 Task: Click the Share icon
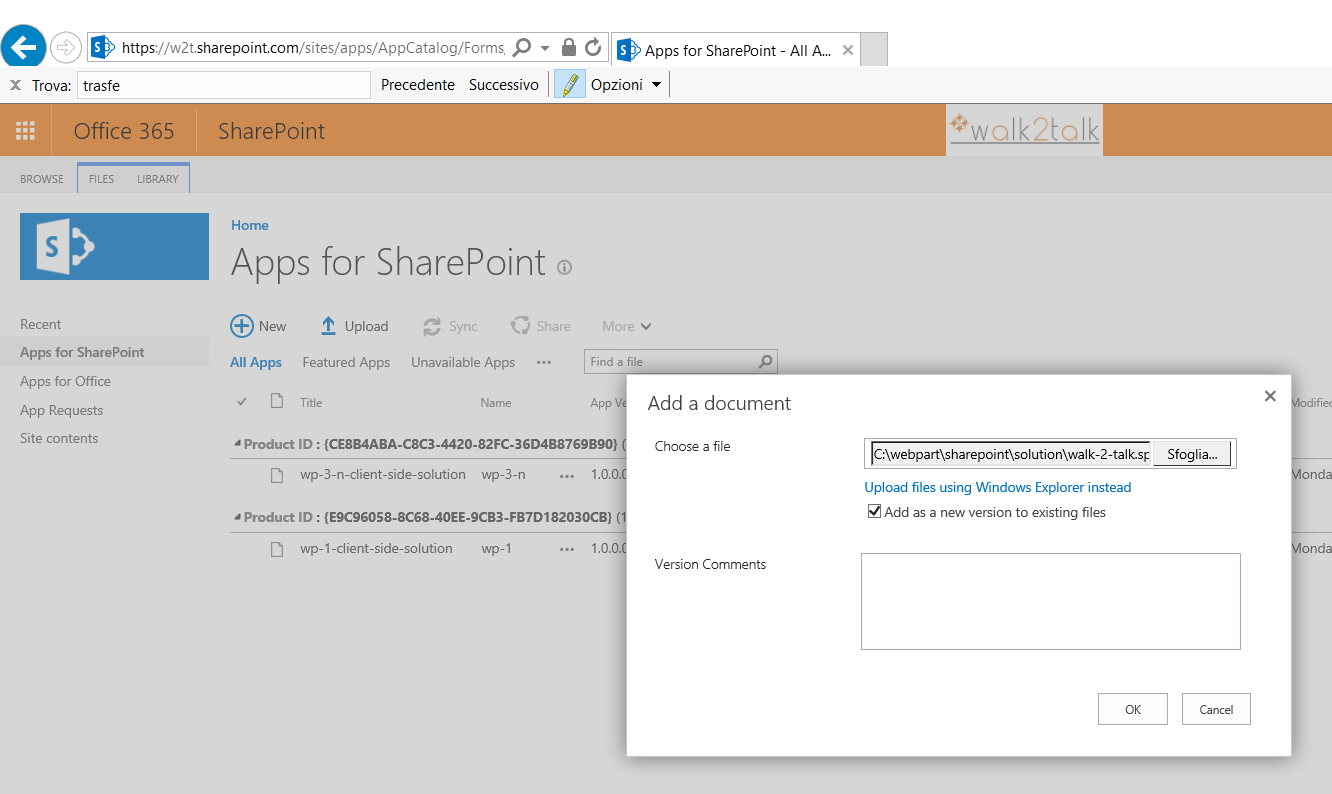(520, 326)
